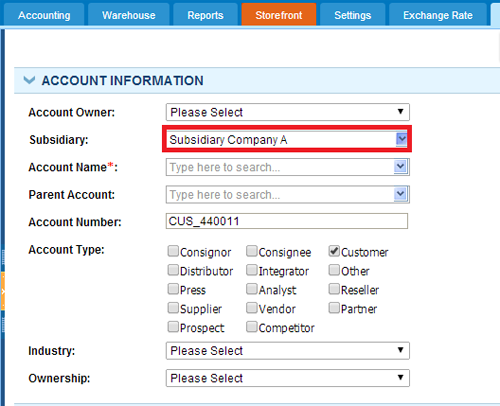Focus the Account Name search field

point(280,167)
